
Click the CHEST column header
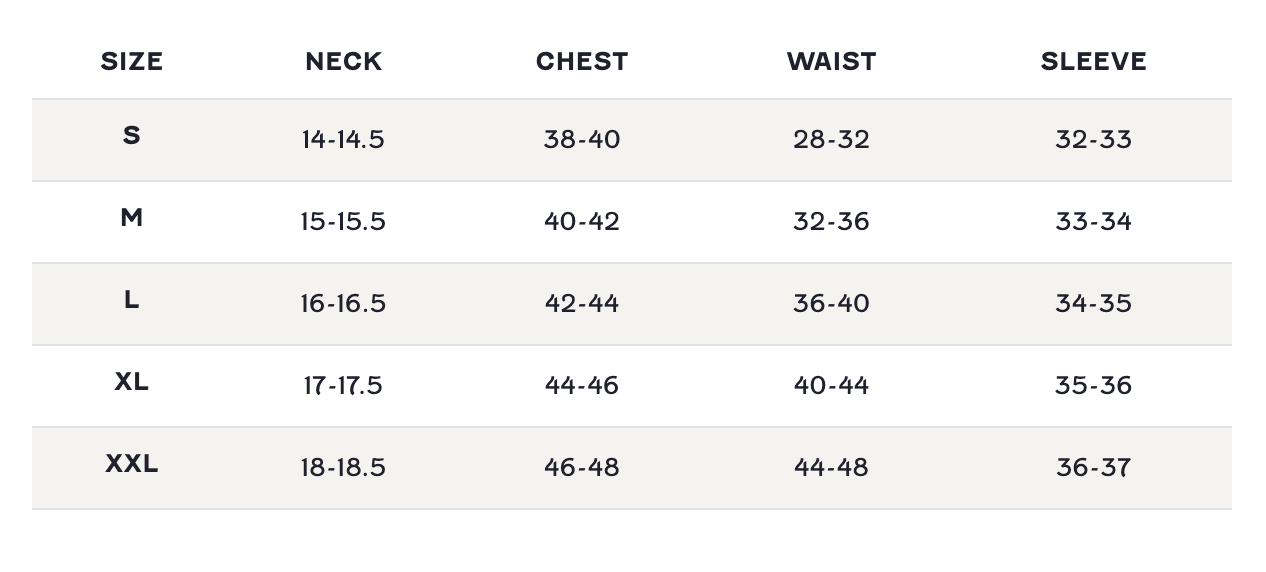click(582, 62)
